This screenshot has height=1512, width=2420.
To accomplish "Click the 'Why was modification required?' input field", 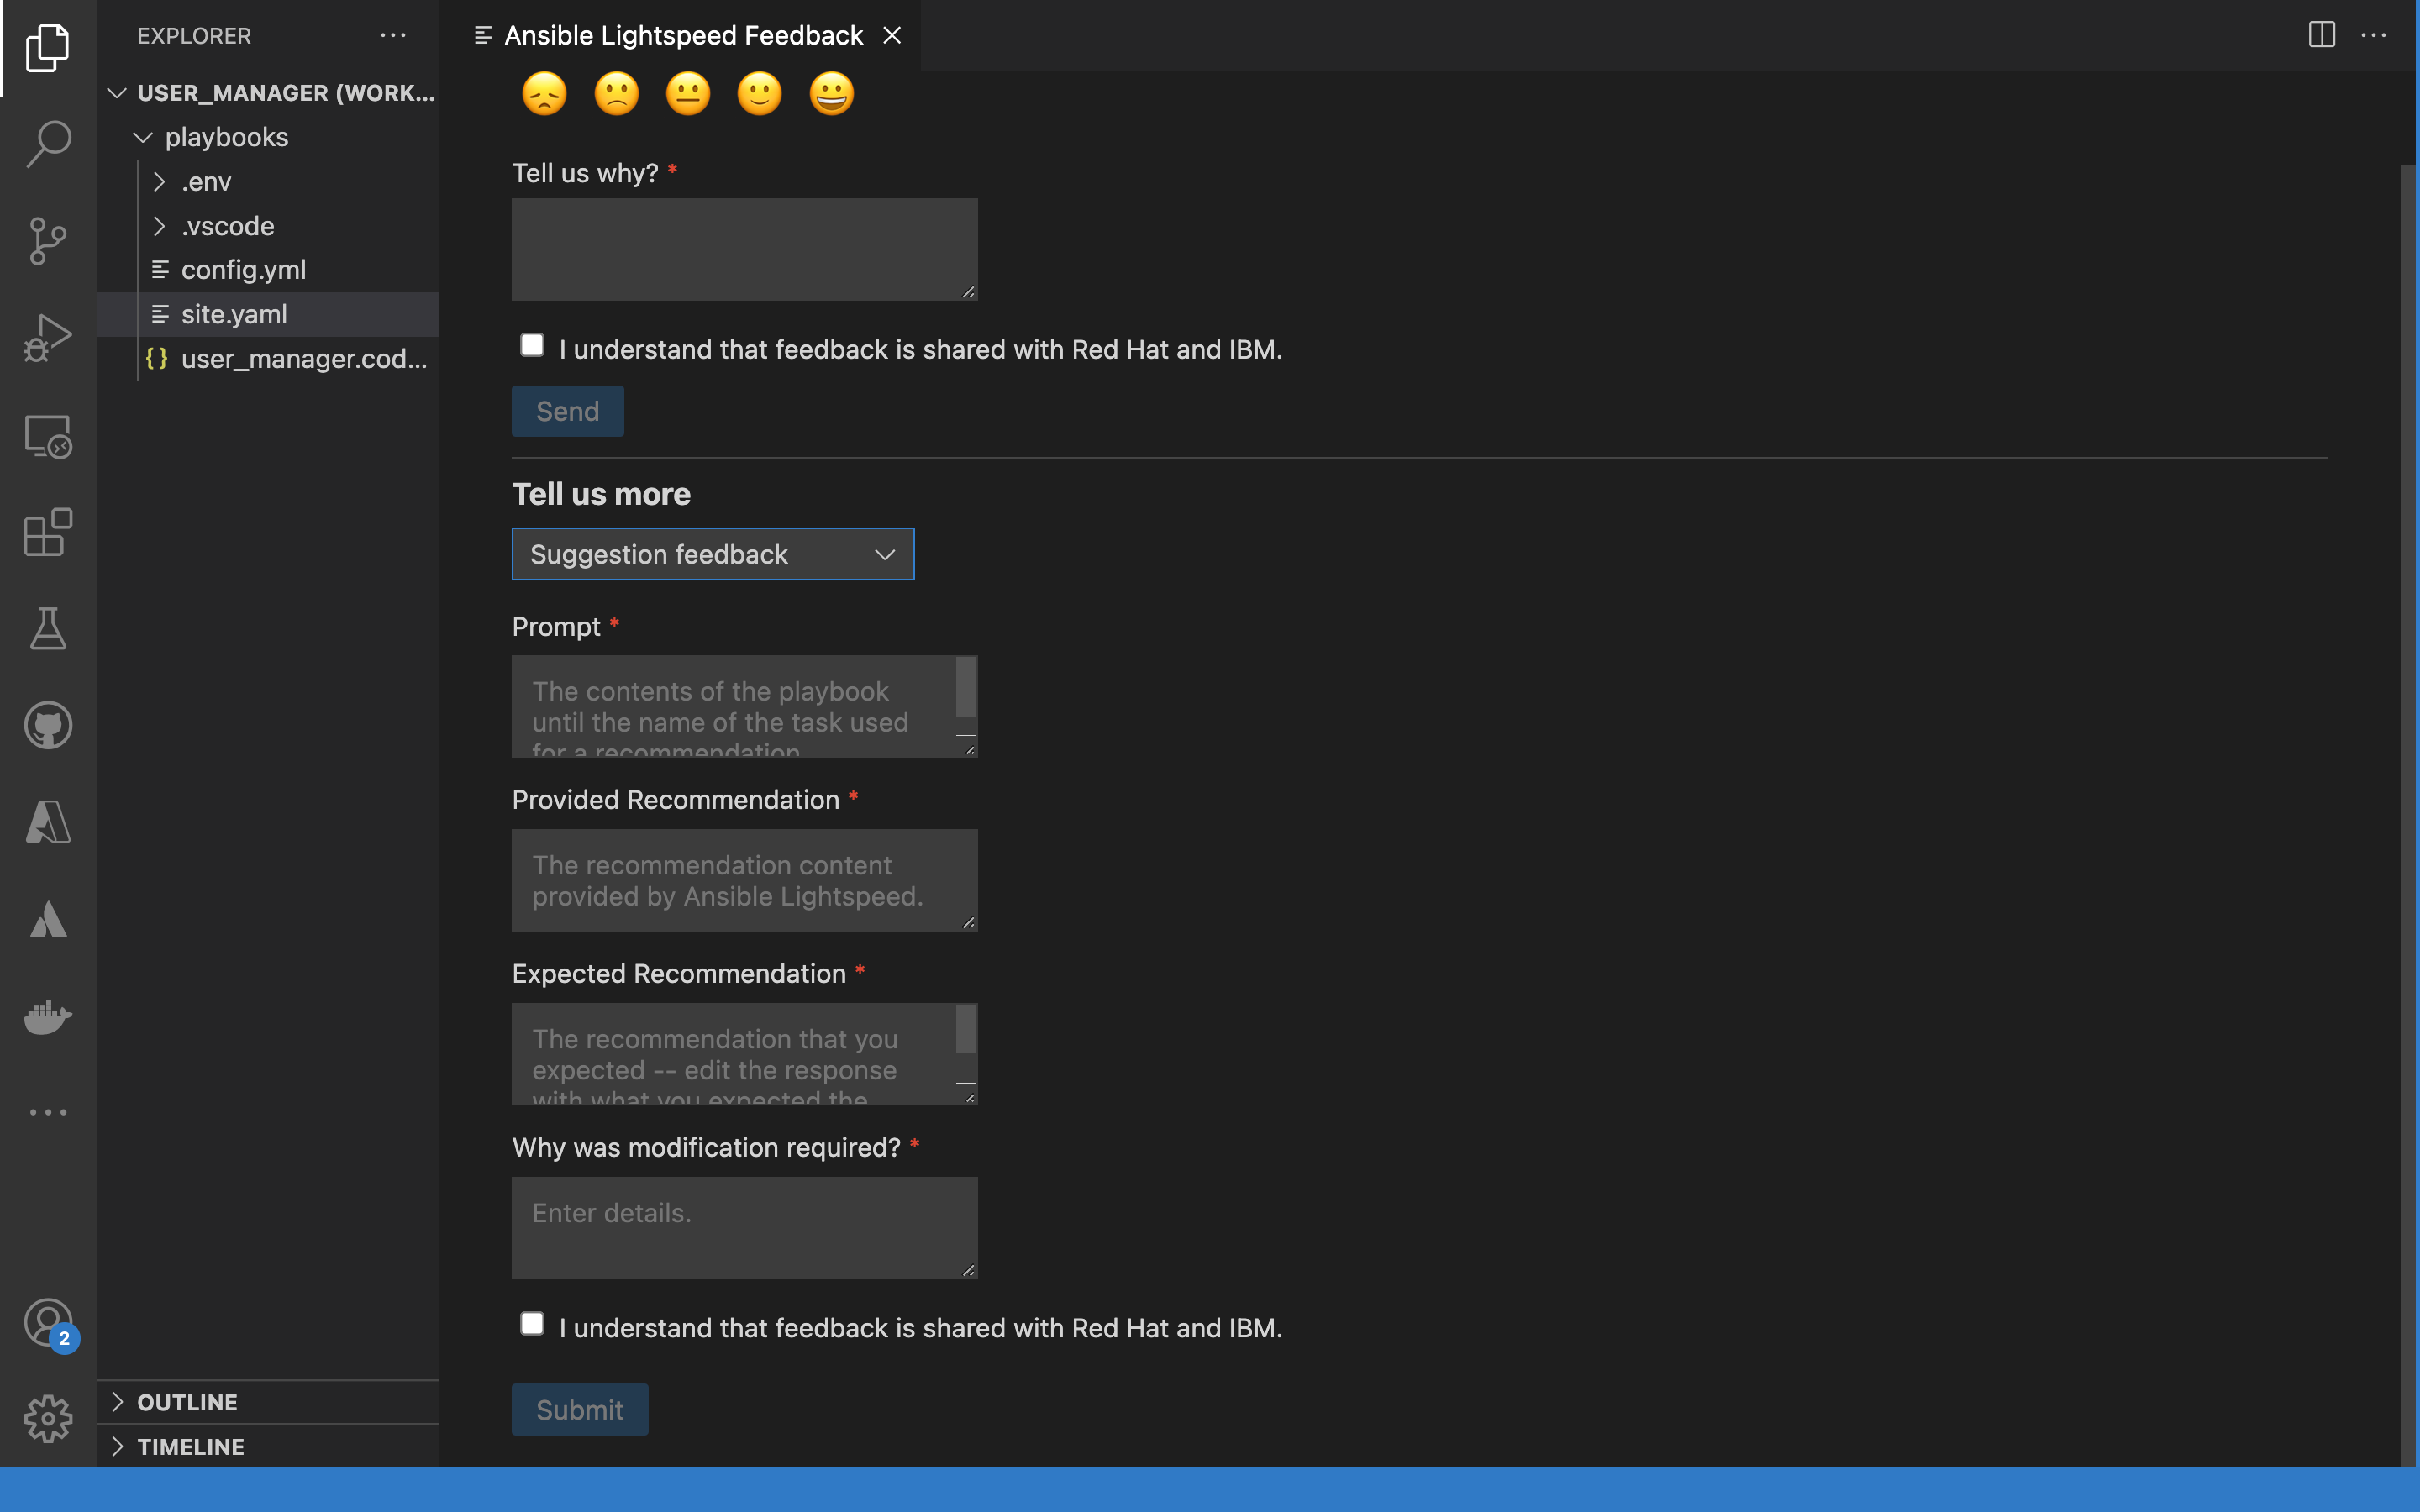I will coord(744,1226).
